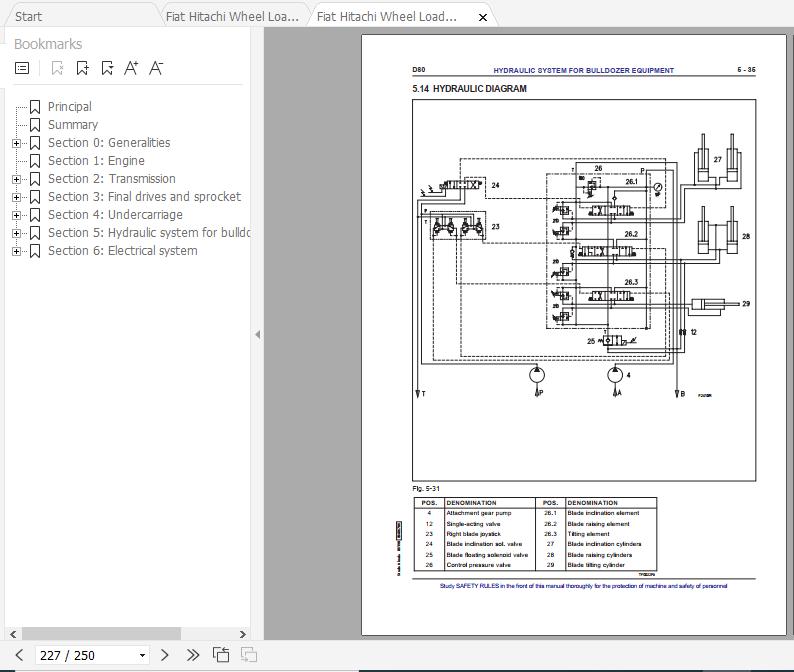Open the Principal bookmark
This screenshot has height=672, width=794.
[x=69, y=107]
